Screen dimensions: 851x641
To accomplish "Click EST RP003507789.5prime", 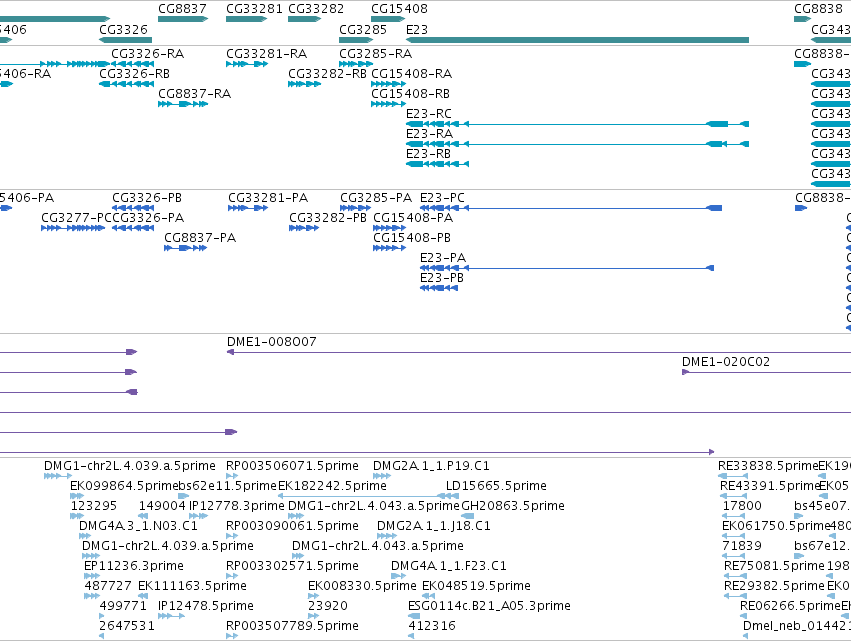I will (x=232, y=637).
